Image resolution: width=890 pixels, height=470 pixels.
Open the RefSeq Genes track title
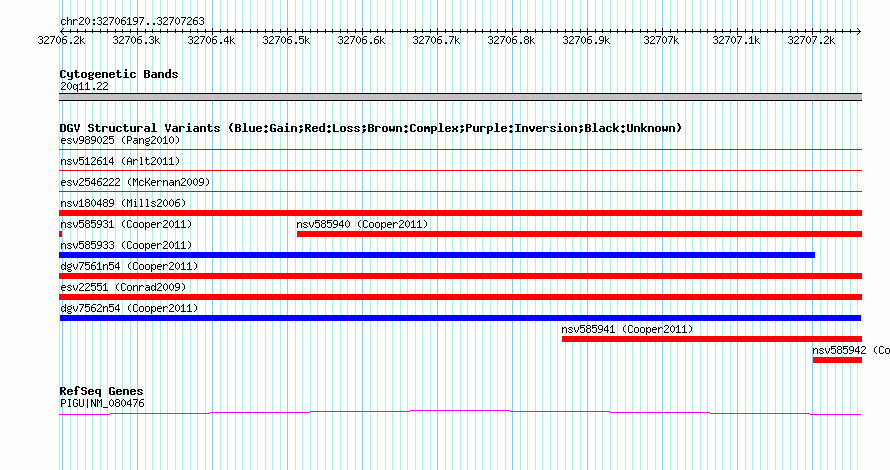pyautogui.click(x=101, y=391)
